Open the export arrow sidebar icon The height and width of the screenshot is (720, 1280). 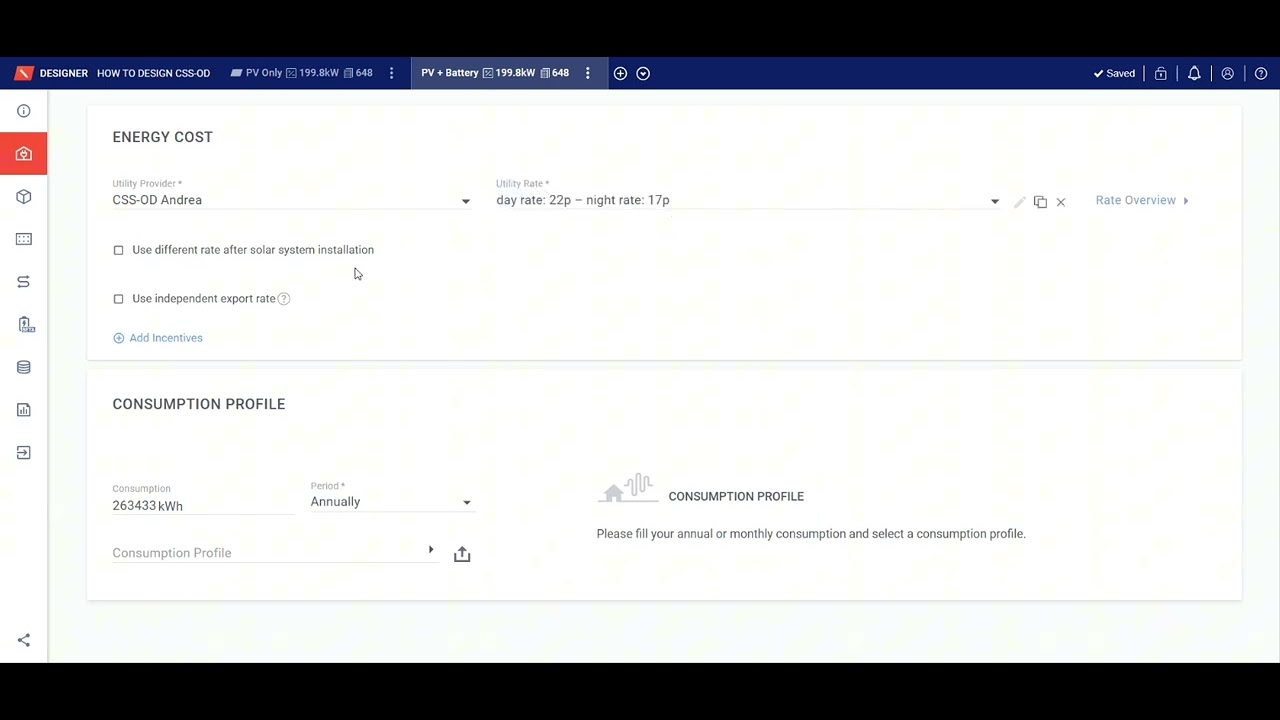24,453
